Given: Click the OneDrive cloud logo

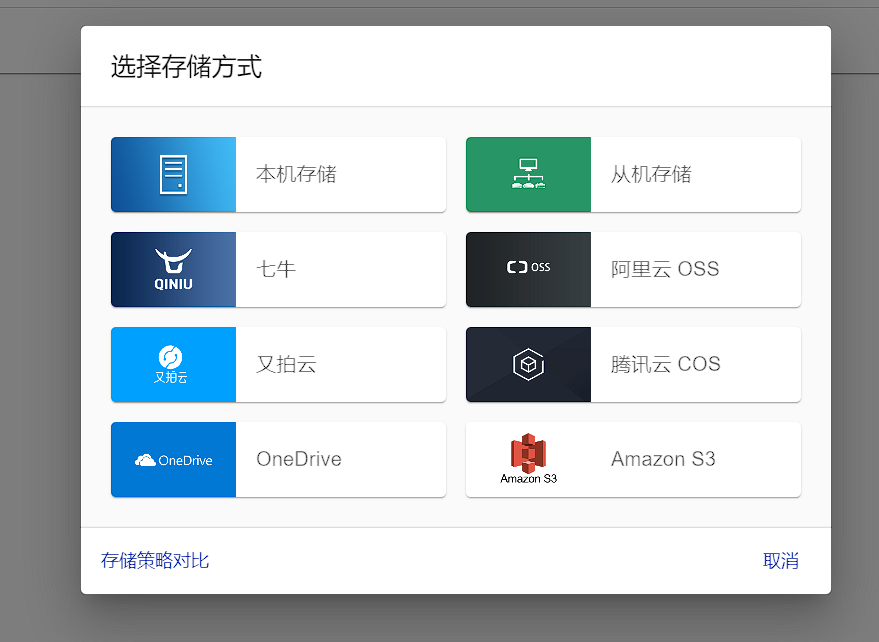Looking at the screenshot, I should coord(173,460).
